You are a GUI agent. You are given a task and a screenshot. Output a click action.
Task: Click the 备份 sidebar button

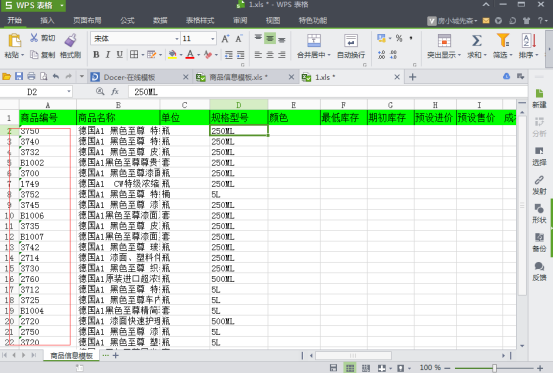click(539, 243)
